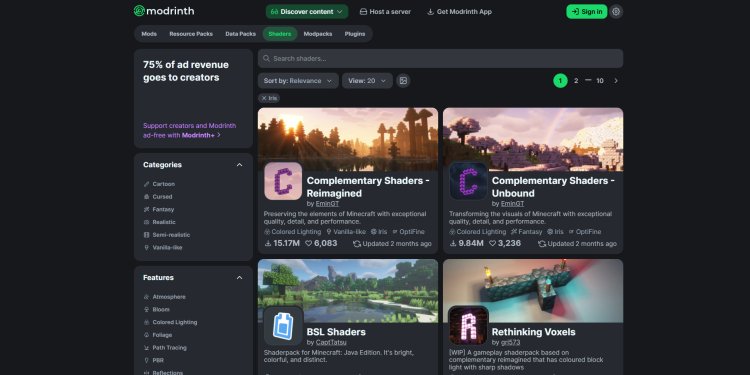
Task: Open Complementary Shaders - Reimagined title
Action: 368,187
